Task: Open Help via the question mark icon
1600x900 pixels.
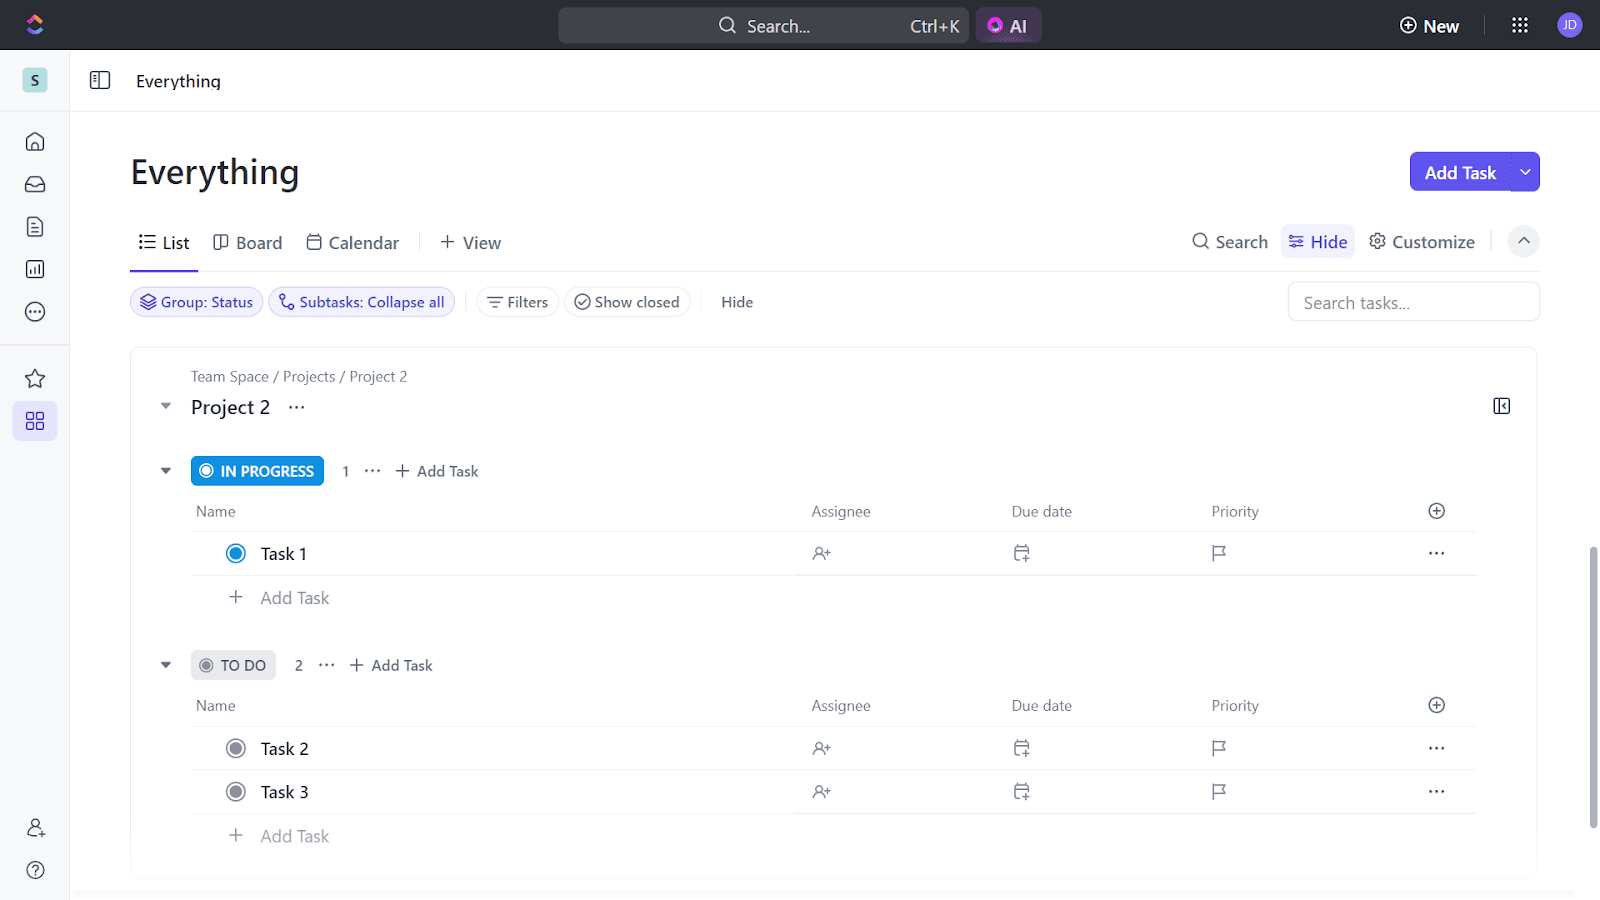Action: 34,870
